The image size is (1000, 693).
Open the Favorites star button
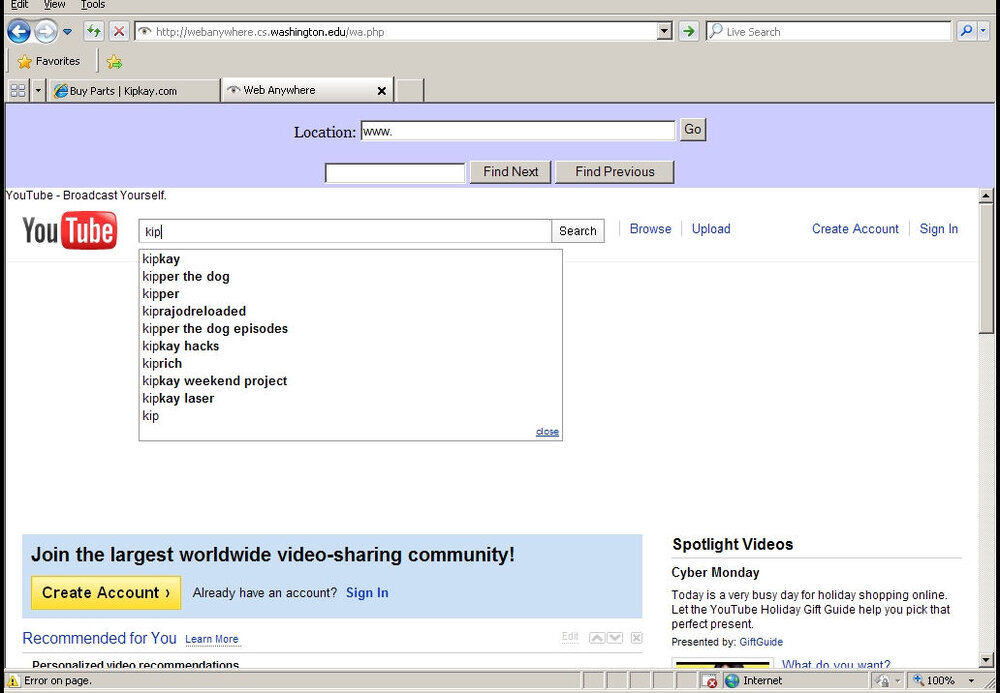click(50, 61)
